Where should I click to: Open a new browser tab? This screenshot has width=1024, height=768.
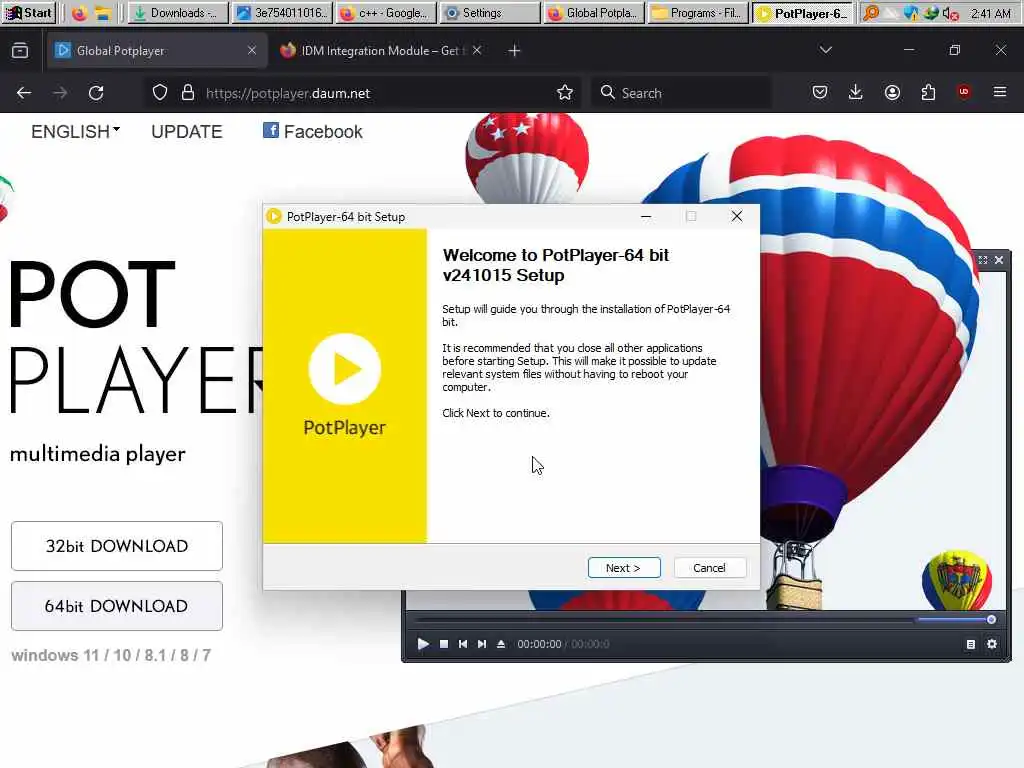514,50
